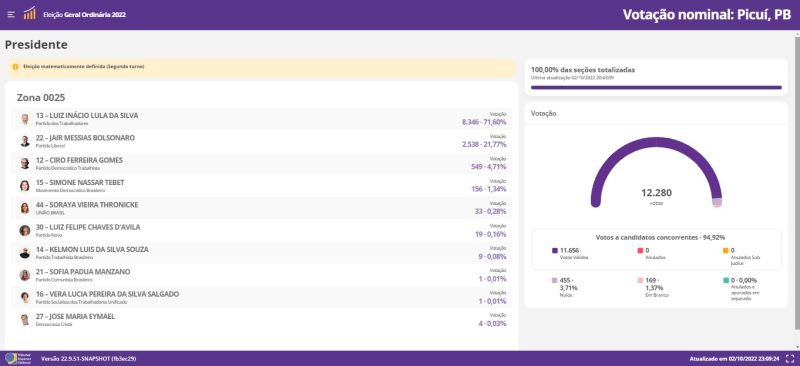The width and height of the screenshot is (800, 366).
Task: Click the lilac Nulos legend swatch
Action: pyautogui.click(x=555, y=280)
